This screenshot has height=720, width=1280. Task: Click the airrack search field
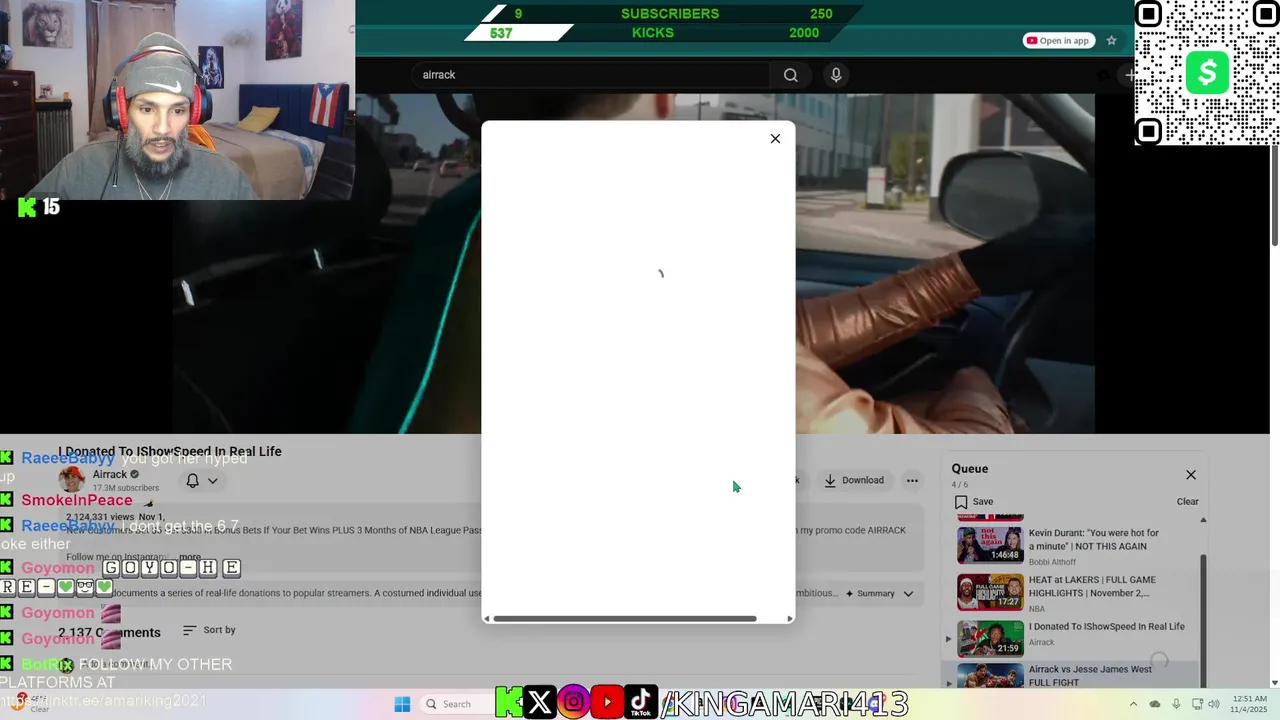pyautogui.click(x=590, y=75)
